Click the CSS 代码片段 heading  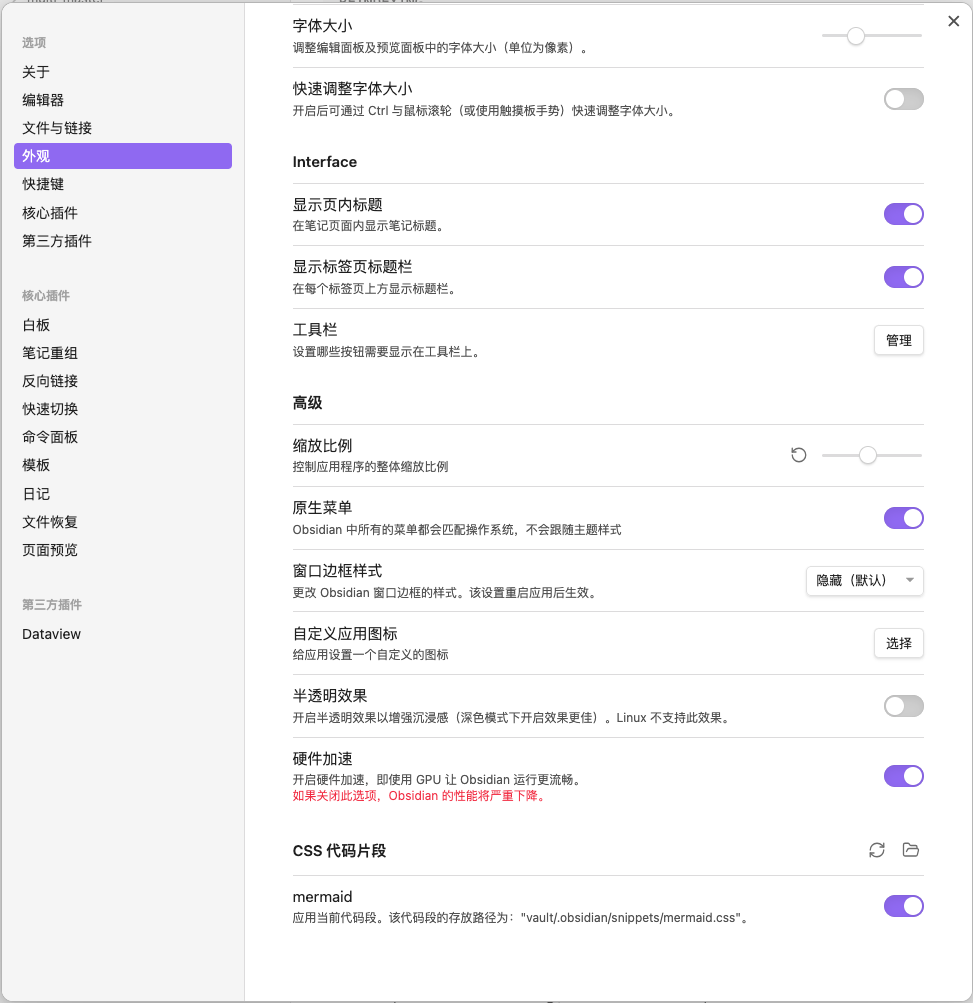[x=339, y=851]
